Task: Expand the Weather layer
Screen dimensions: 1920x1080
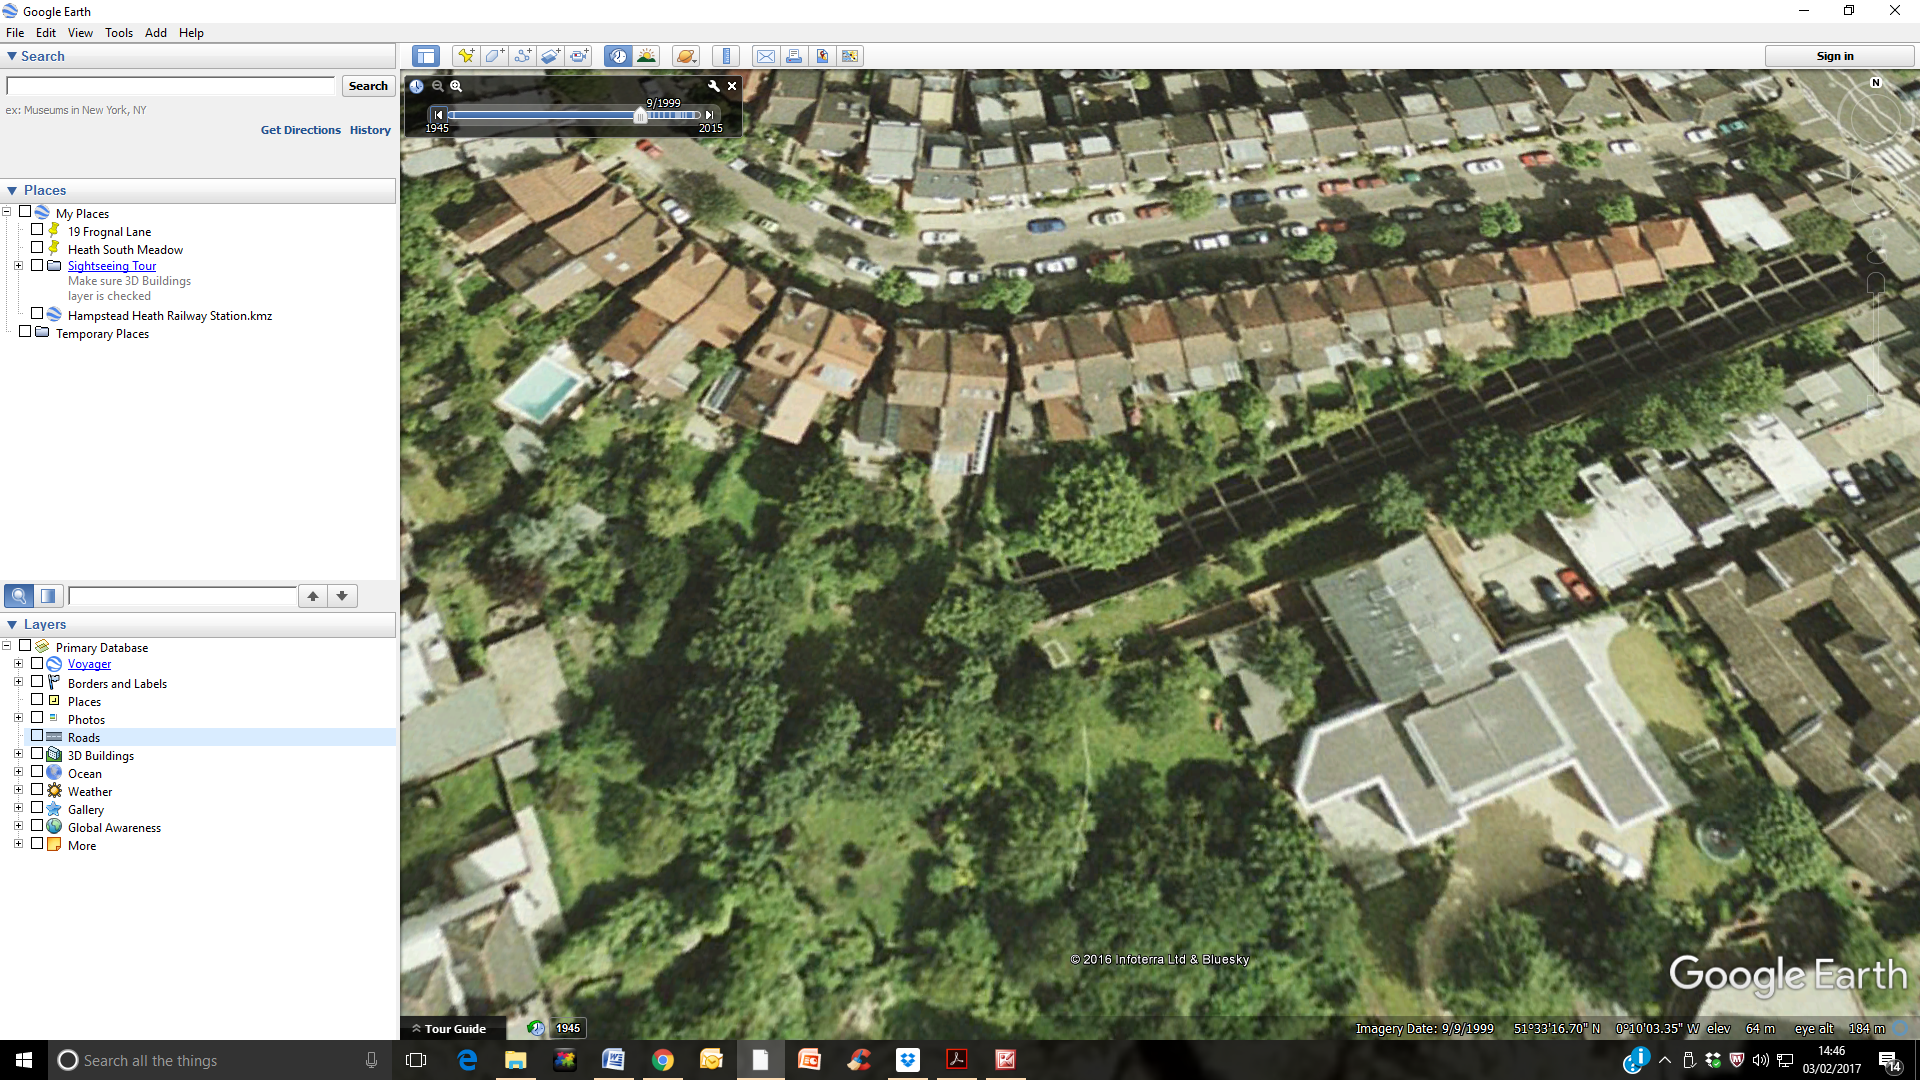Action: [18, 790]
